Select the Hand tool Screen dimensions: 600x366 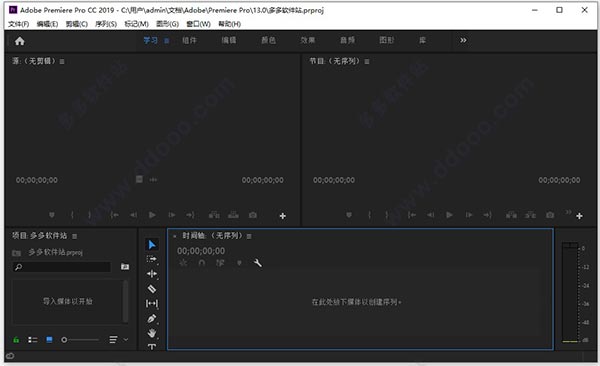pos(152,333)
